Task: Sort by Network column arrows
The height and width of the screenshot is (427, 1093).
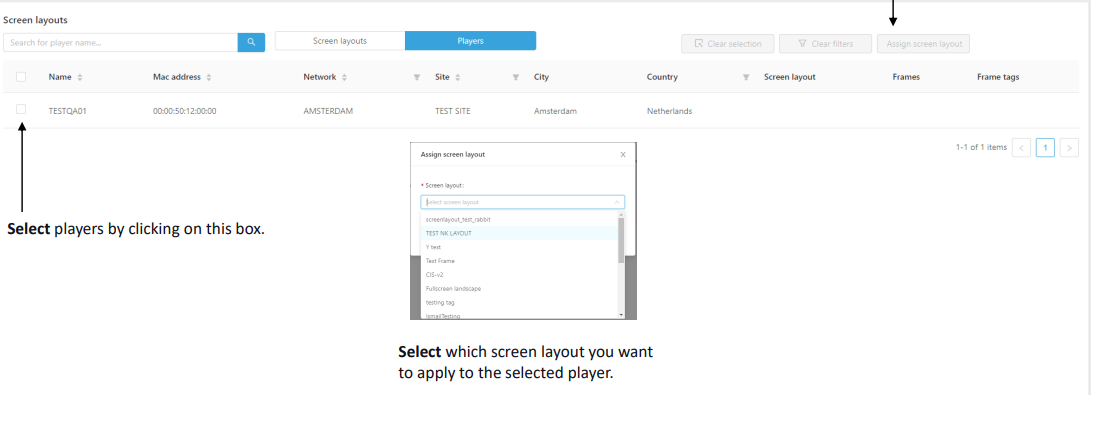Action: pyautogui.click(x=344, y=77)
